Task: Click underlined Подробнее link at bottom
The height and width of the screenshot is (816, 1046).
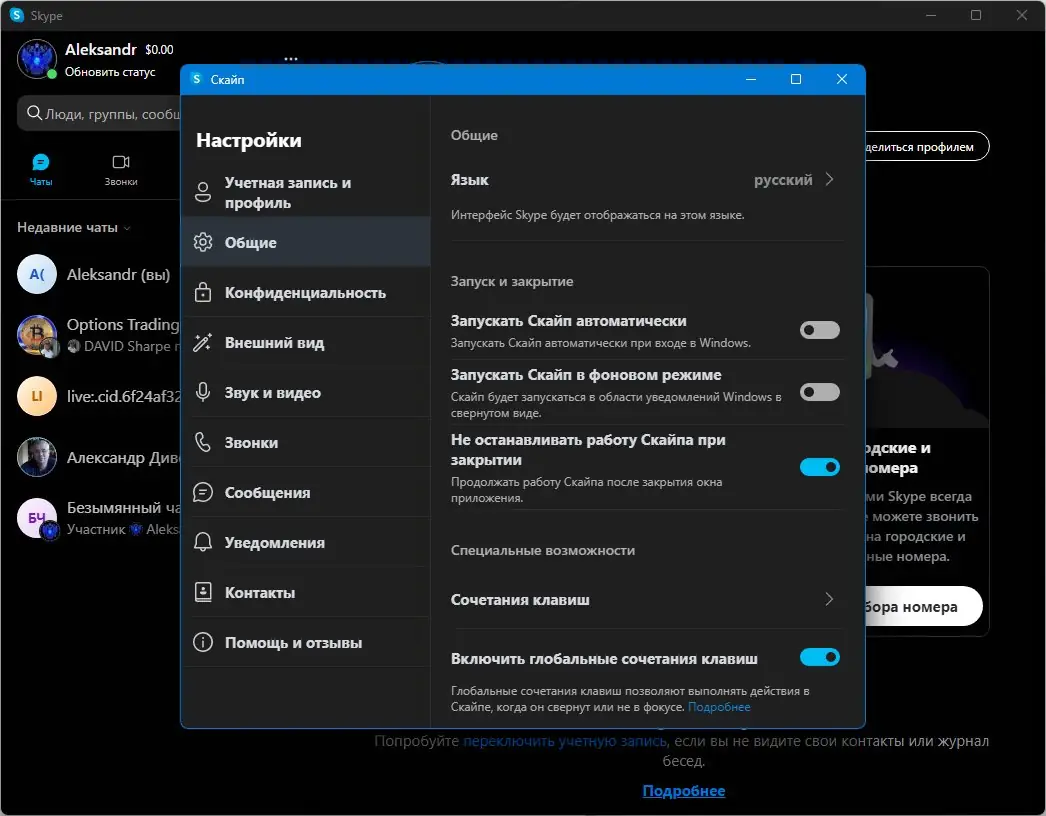Action: pyautogui.click(x=684, y=791)
